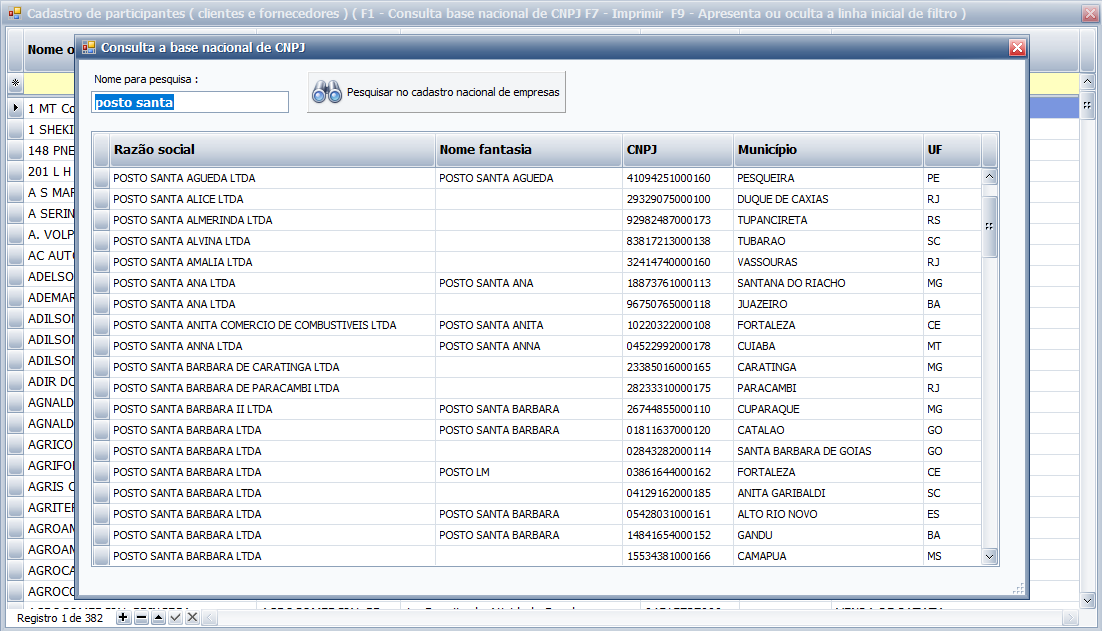
Task: Click row selector for POSTO SANTA AGUEDA LTDA
Action: click(101, 178)
